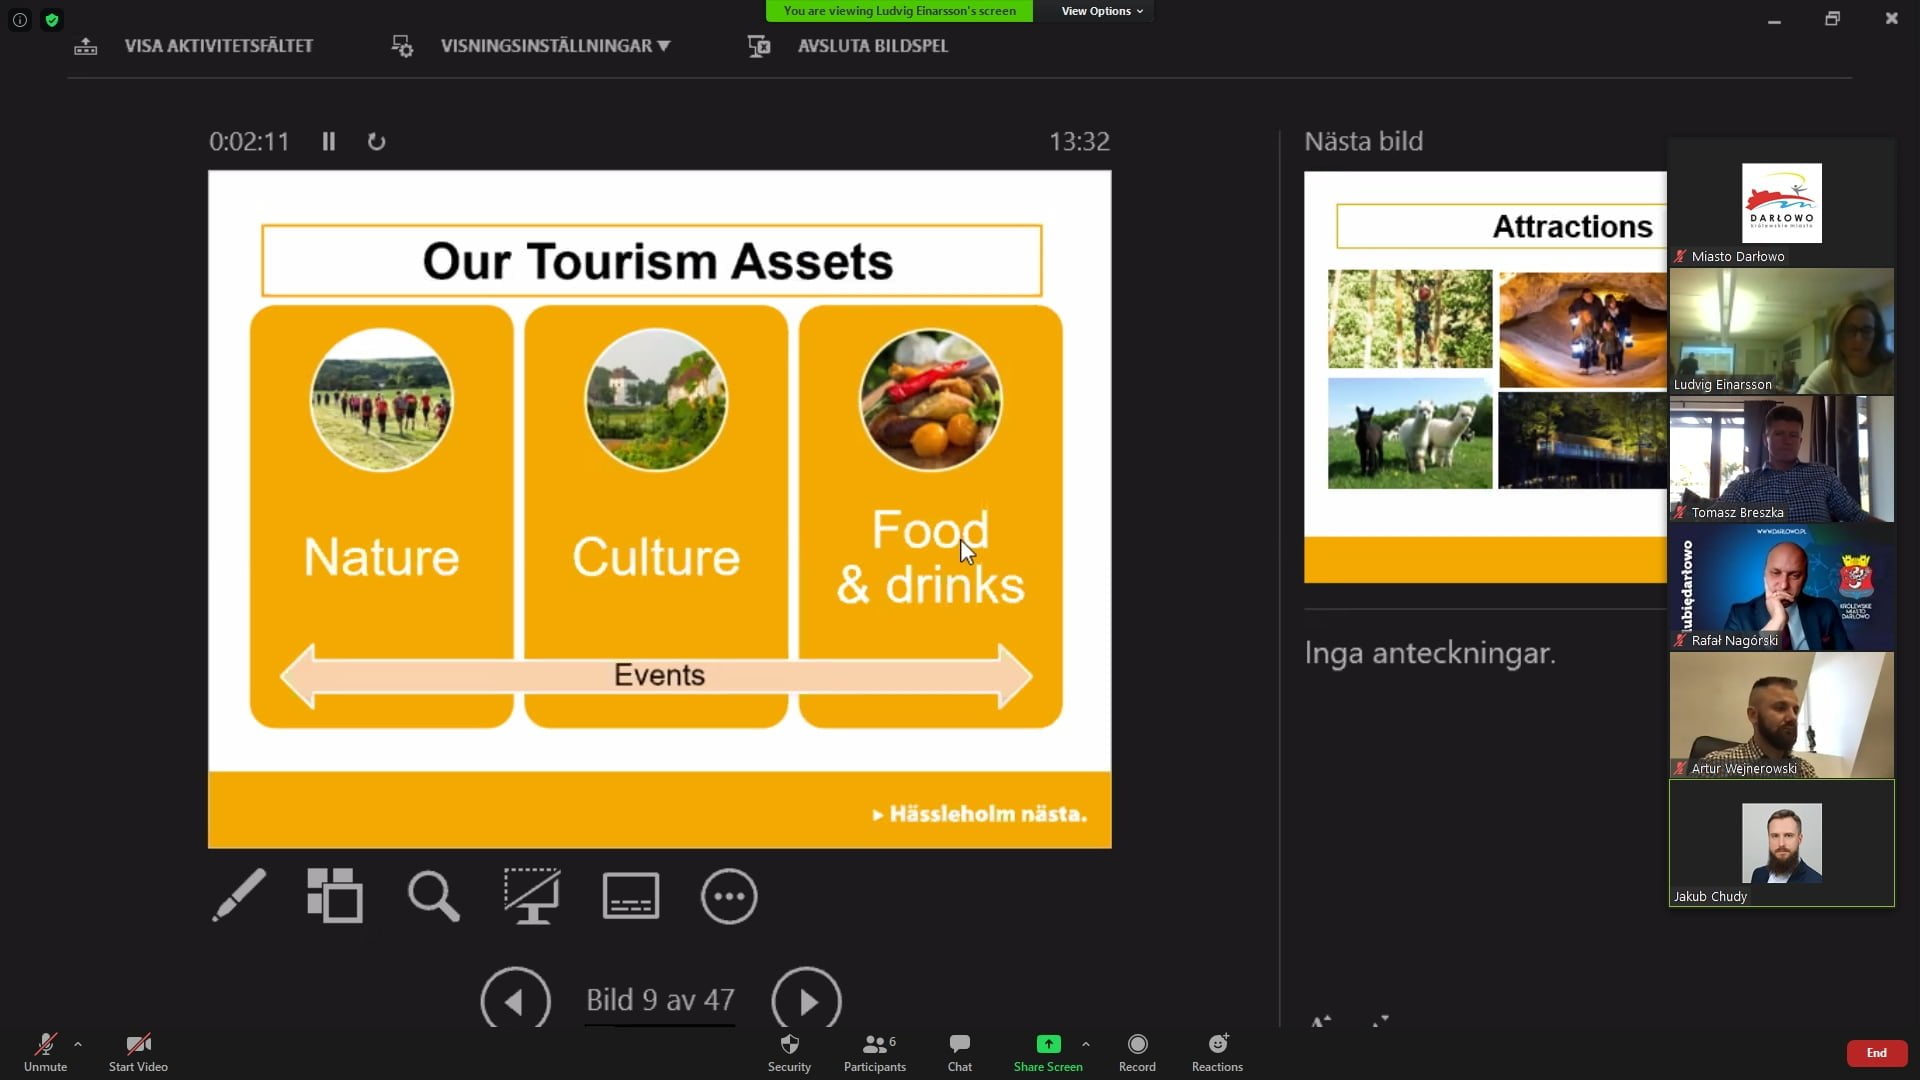Viewport: 1920px width, 1080px height.
Task: Go to next slide arrow button
Action: (806, 1000)
